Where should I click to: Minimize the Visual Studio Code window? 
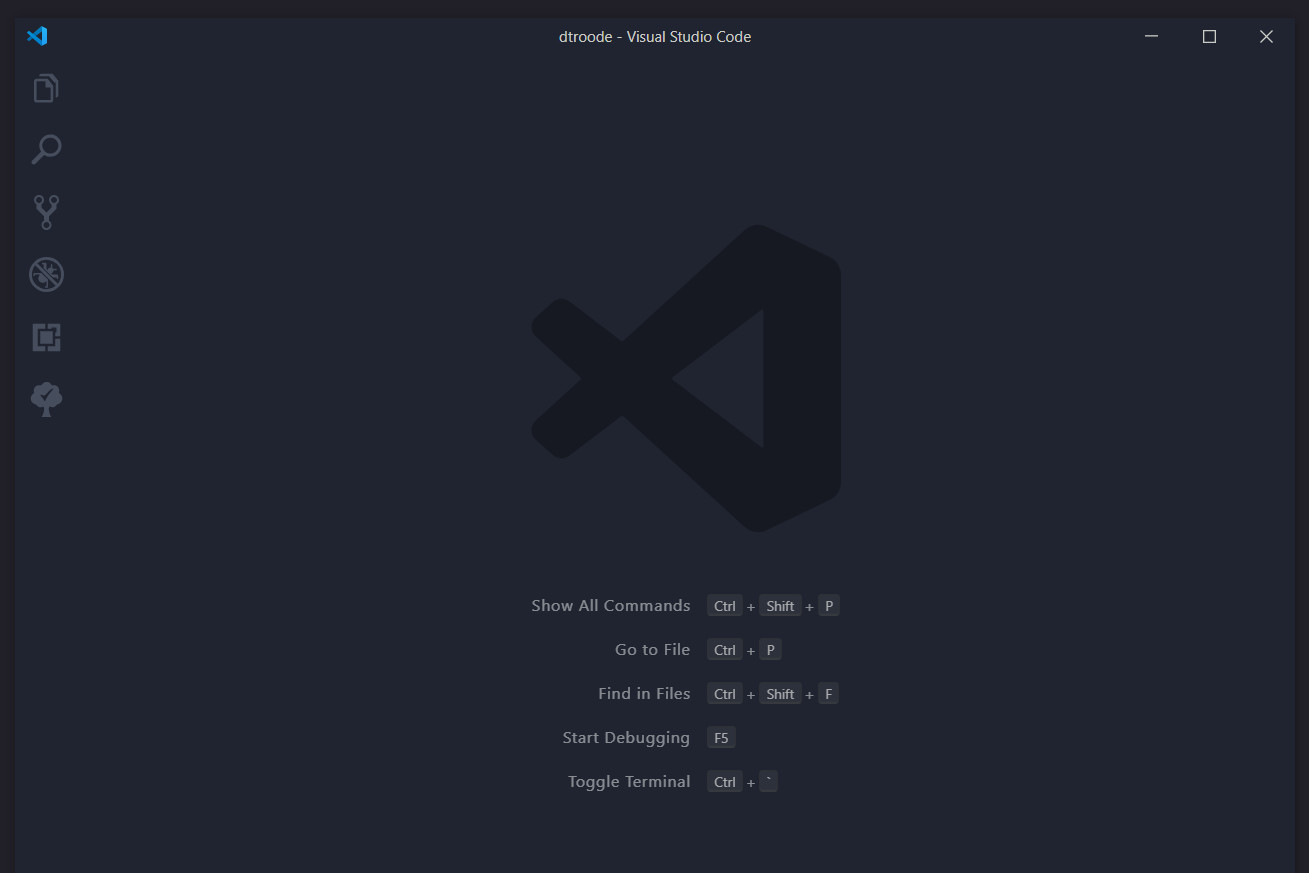(x=1152, y=36)
